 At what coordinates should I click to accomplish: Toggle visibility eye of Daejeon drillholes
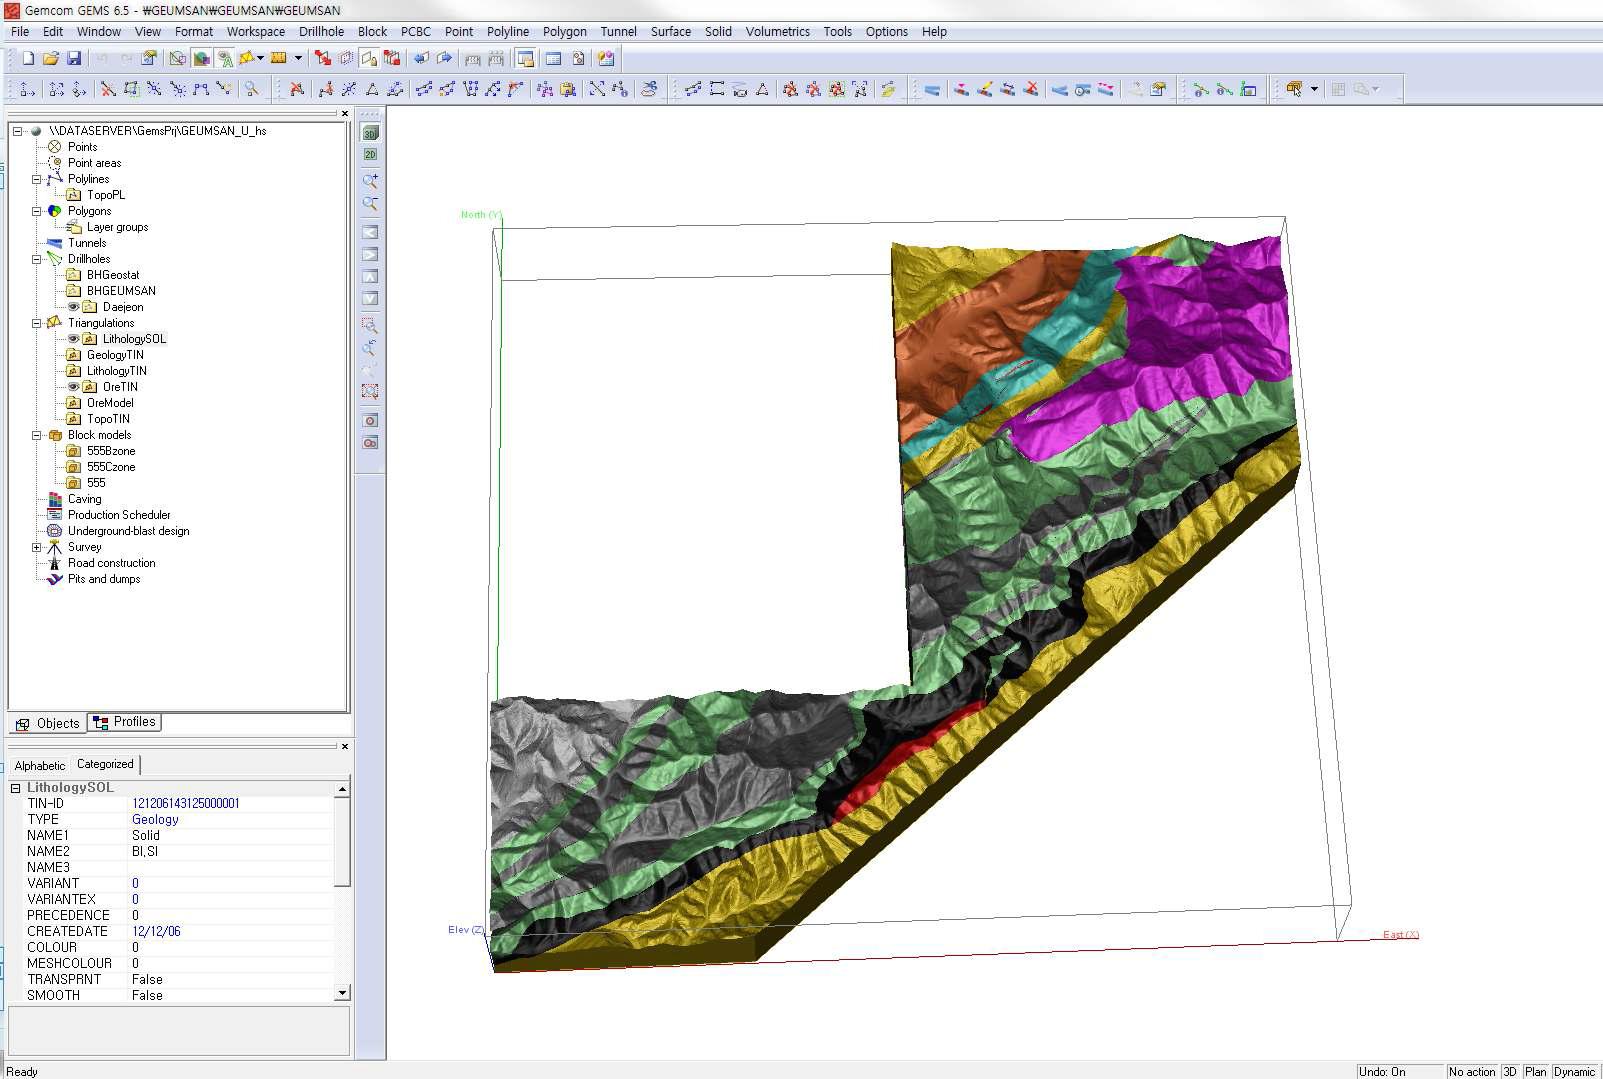coord(73,307)
